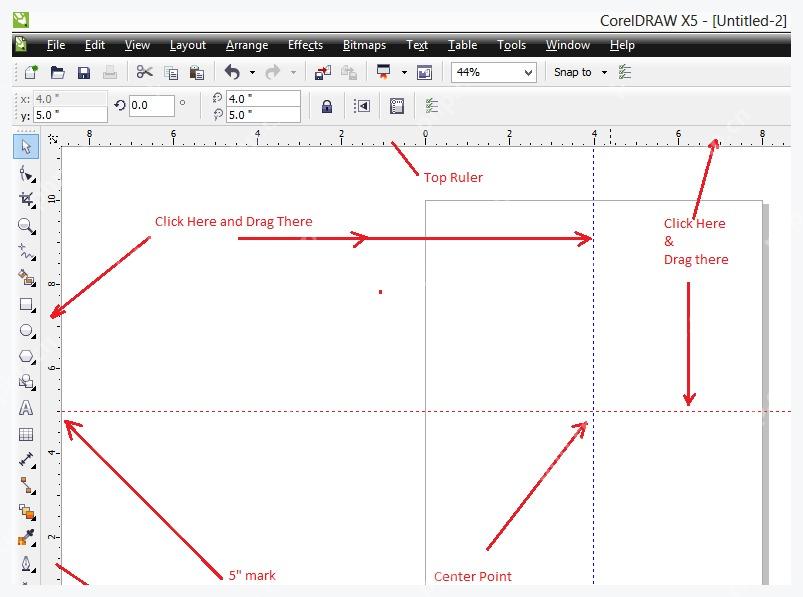This screenshot has height=597, width=803.
Task: Click the Export icon
Action: coord(349,73)
